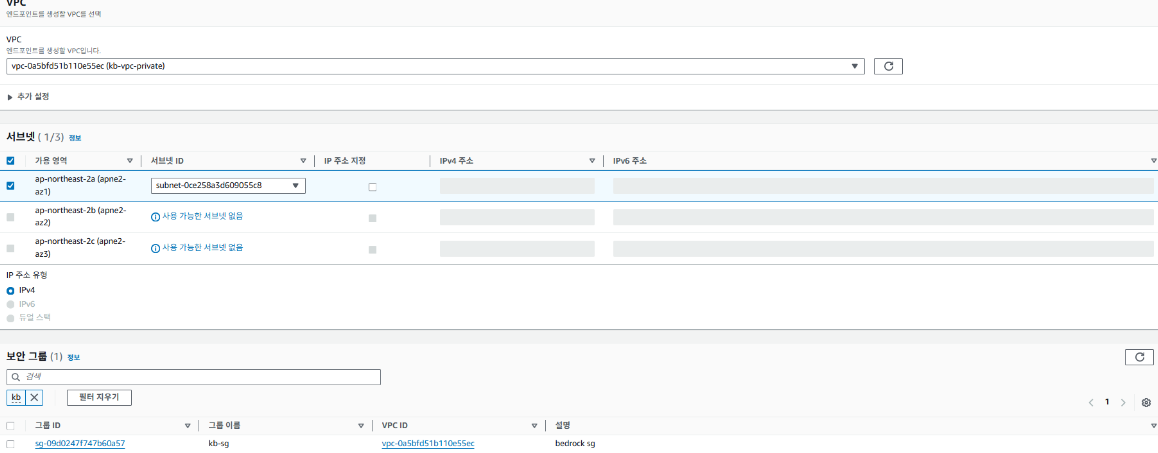Screen dimensions: 1158x453
Task: Sort by group name column arrow
Action: pyautogui.click(x=358, y=425)
